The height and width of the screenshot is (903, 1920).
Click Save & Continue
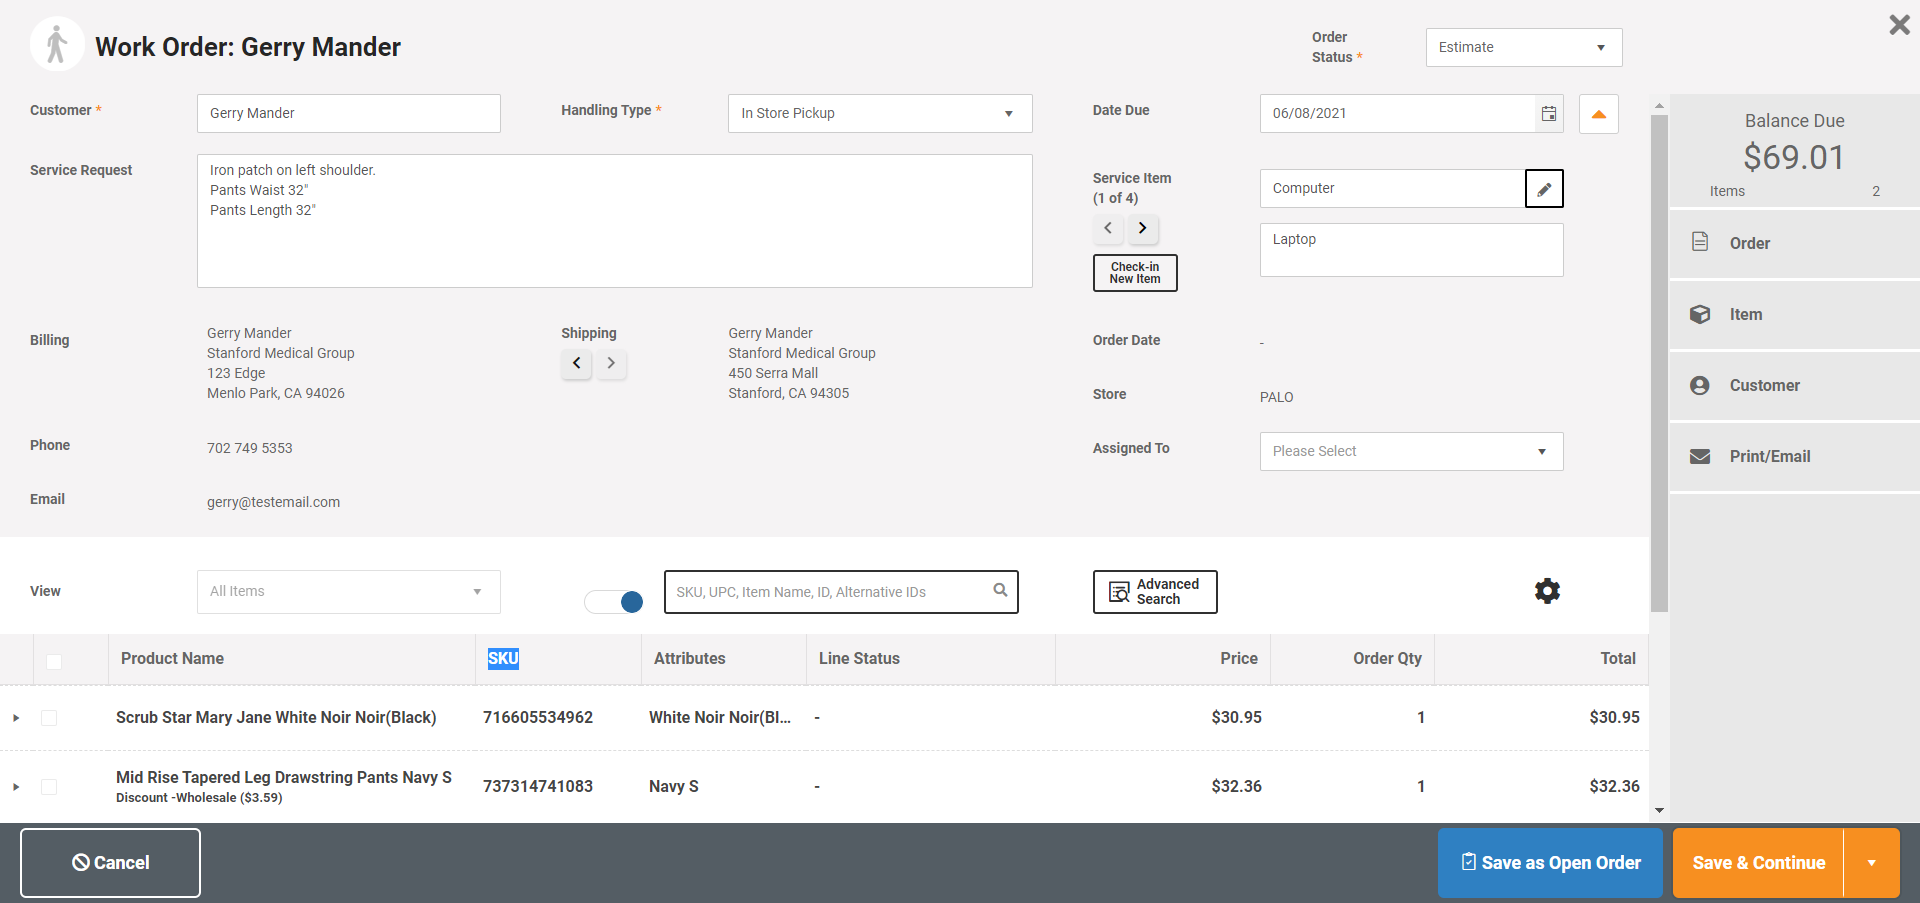point(1758,863)
